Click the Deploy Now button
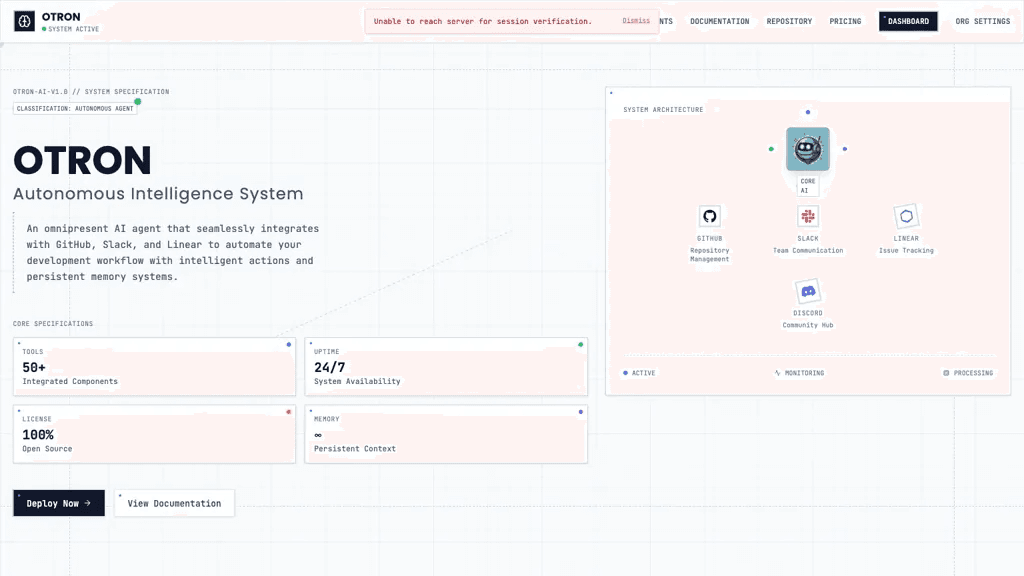The image size is (1024, 576). coord(59,503)
